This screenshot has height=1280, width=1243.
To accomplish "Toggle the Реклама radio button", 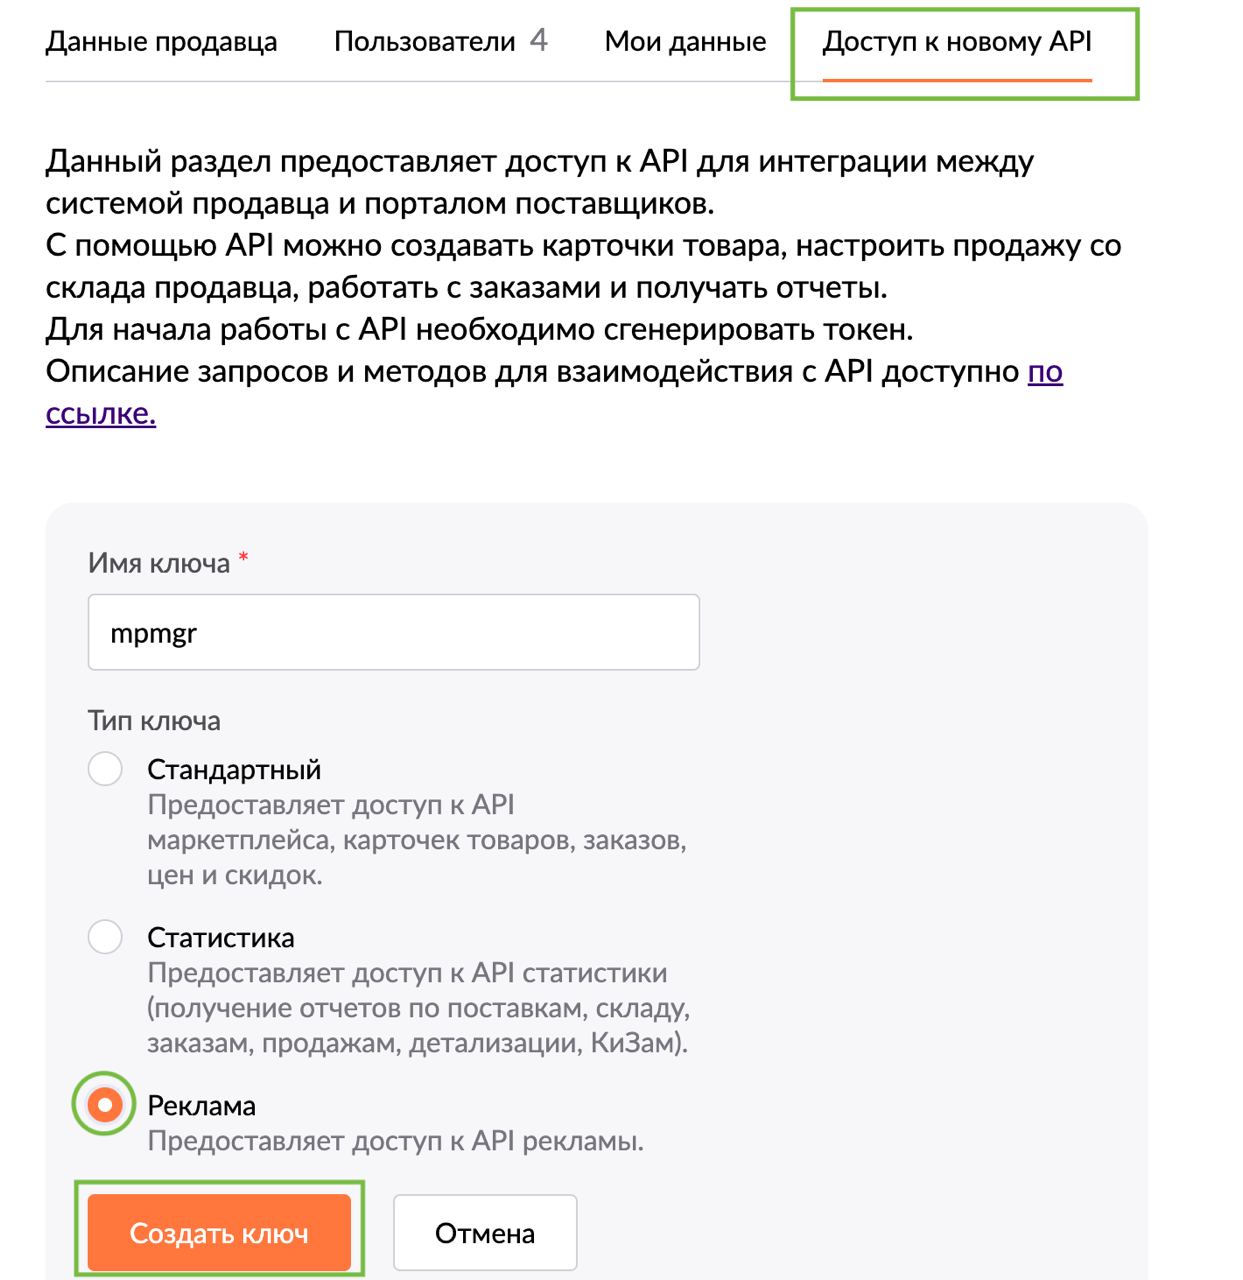I will [105, 1105].
